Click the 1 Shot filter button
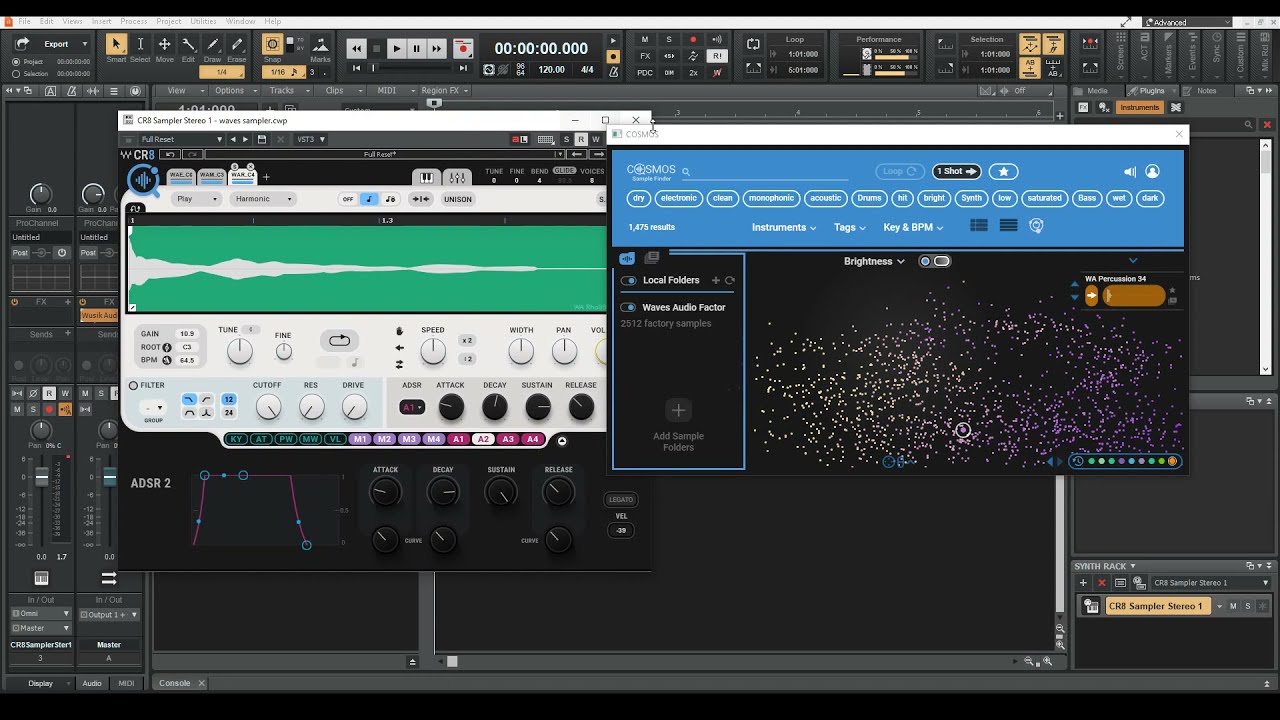The height and width of the screenshot is (720, 1280). tap(957, 171)
